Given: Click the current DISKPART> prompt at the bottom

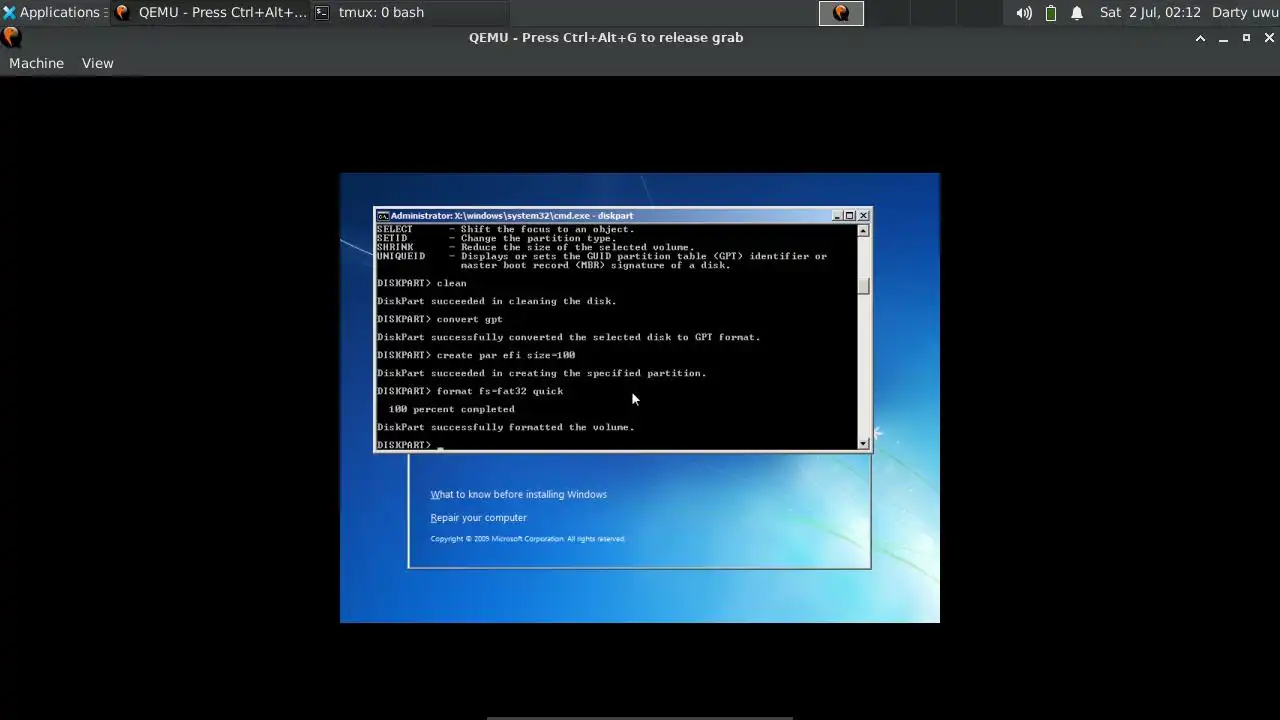Looking at the screenshot, I should click(x=404, y=445).
